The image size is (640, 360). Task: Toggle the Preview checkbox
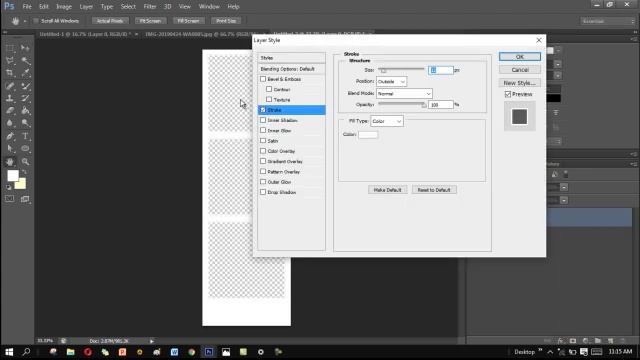(x=508, y=94)
